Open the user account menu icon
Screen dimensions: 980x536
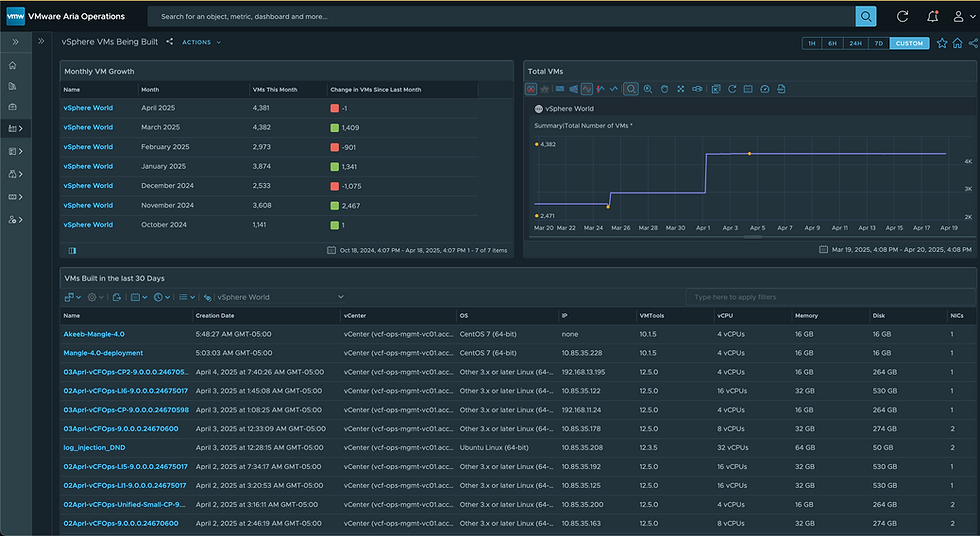962,17
